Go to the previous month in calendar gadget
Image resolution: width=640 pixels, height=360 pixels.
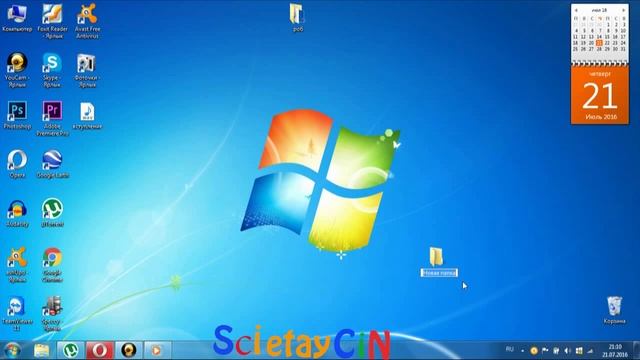[576, 10]
